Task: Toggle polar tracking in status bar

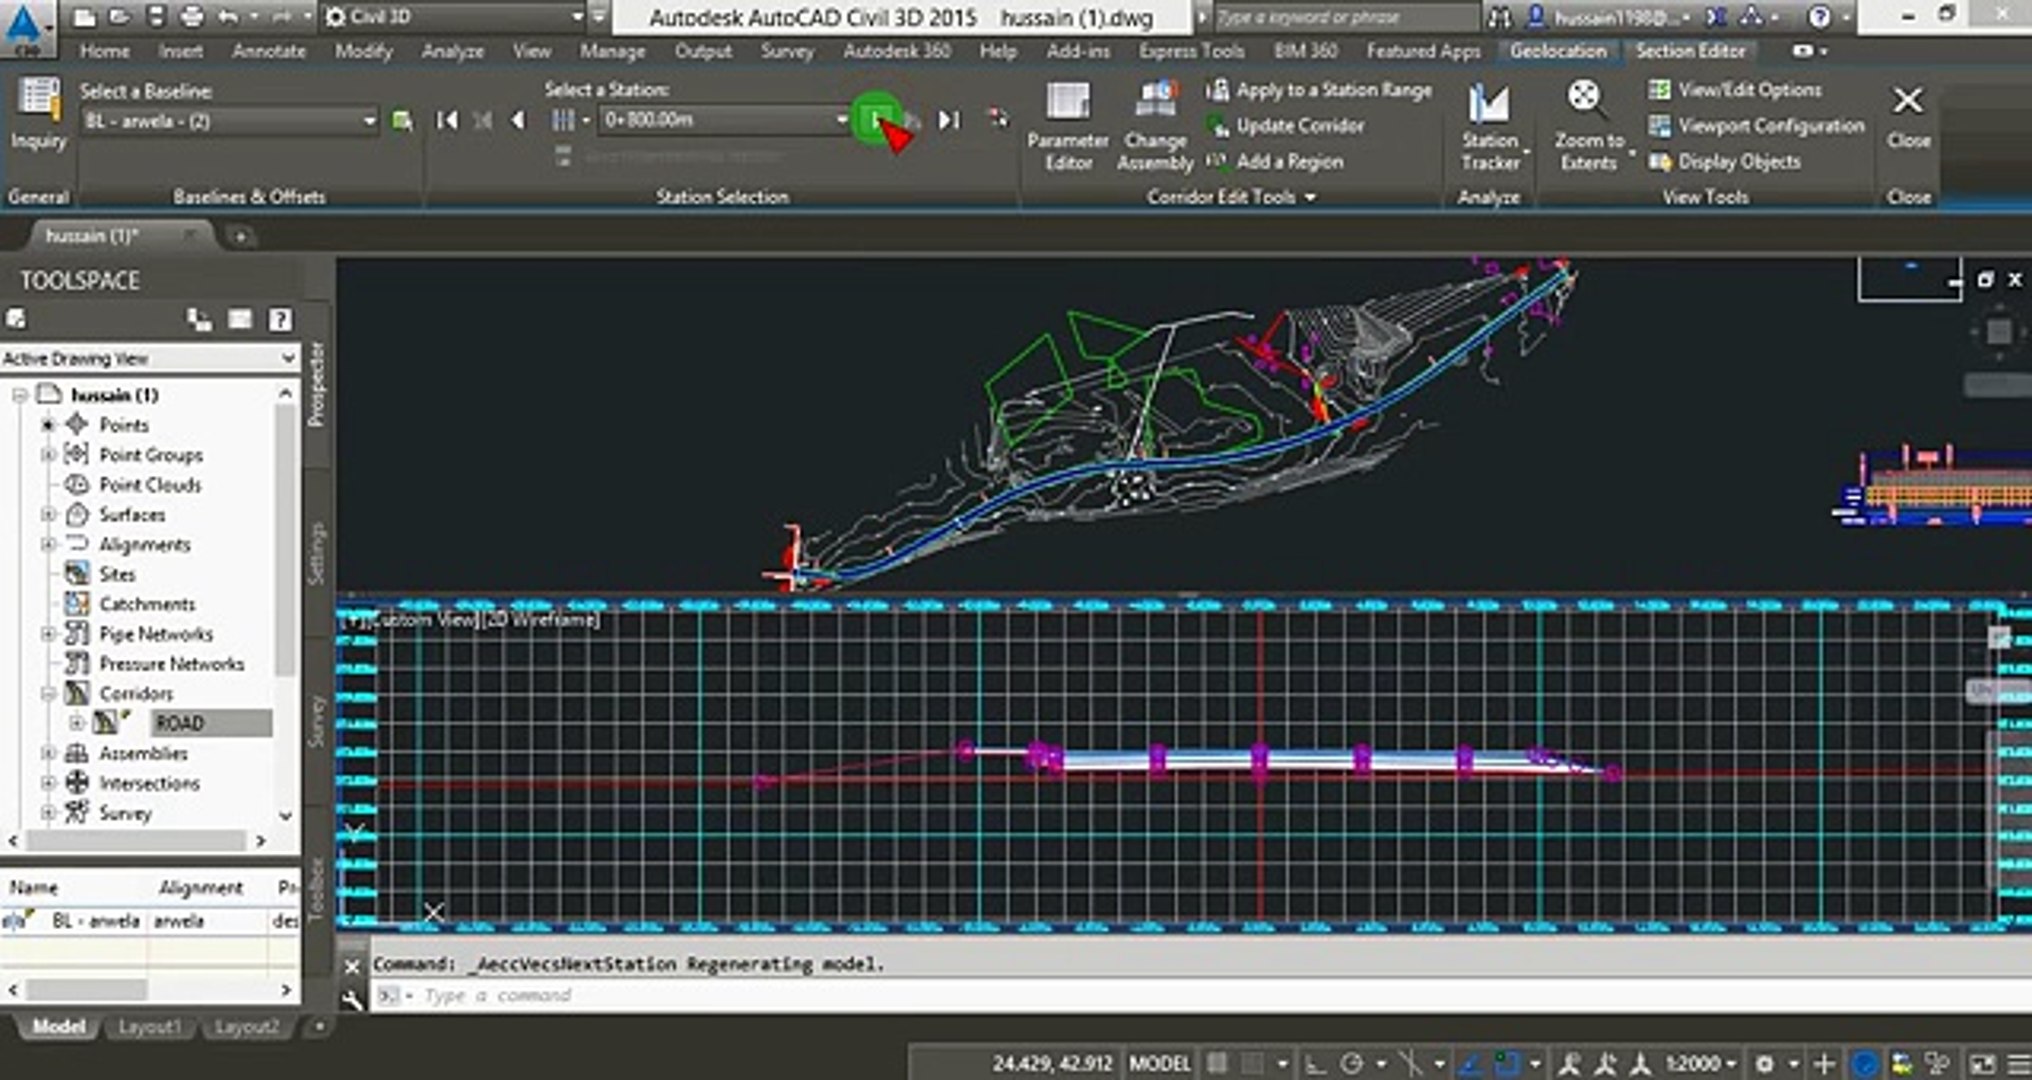Action: point(1351,1063)
